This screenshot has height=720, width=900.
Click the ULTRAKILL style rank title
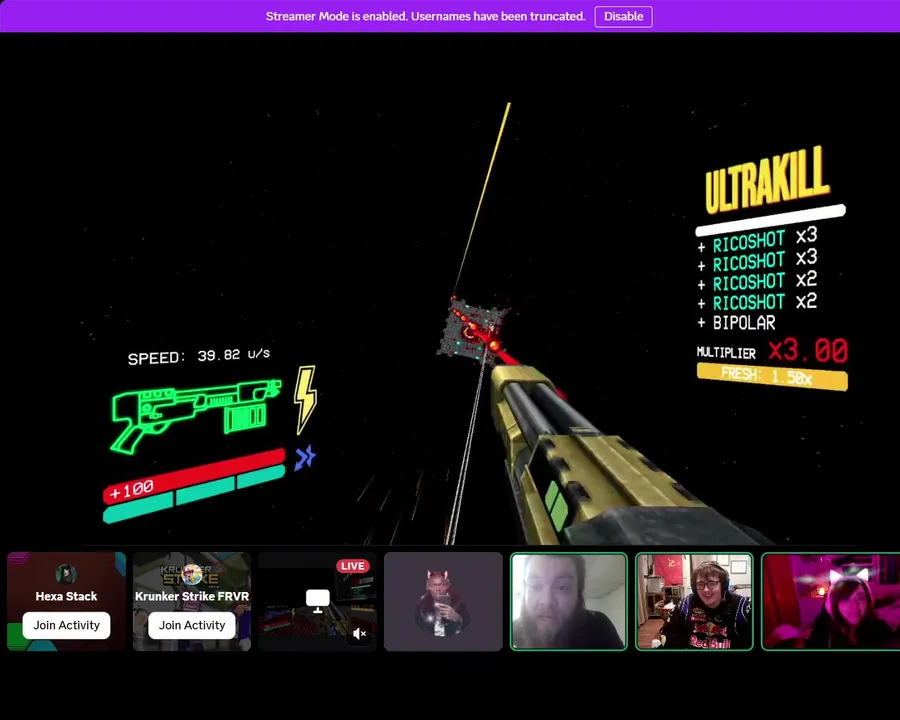pyautogui.click(x=767, y=179)
